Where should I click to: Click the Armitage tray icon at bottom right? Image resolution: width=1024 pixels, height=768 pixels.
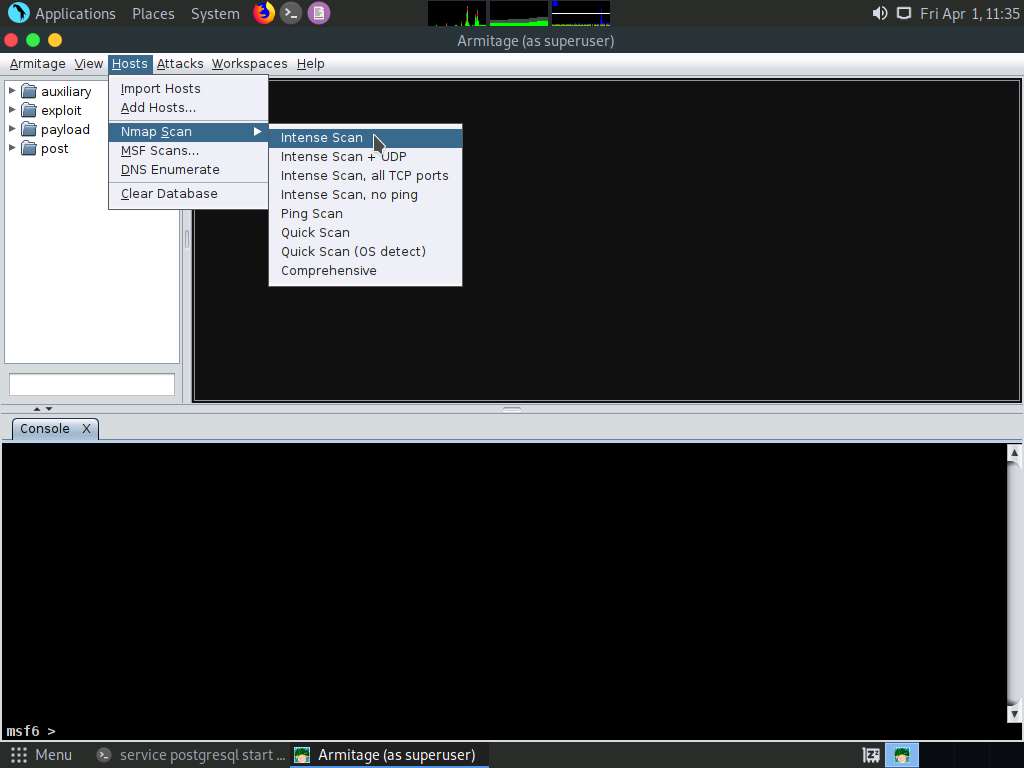[902, 755]
